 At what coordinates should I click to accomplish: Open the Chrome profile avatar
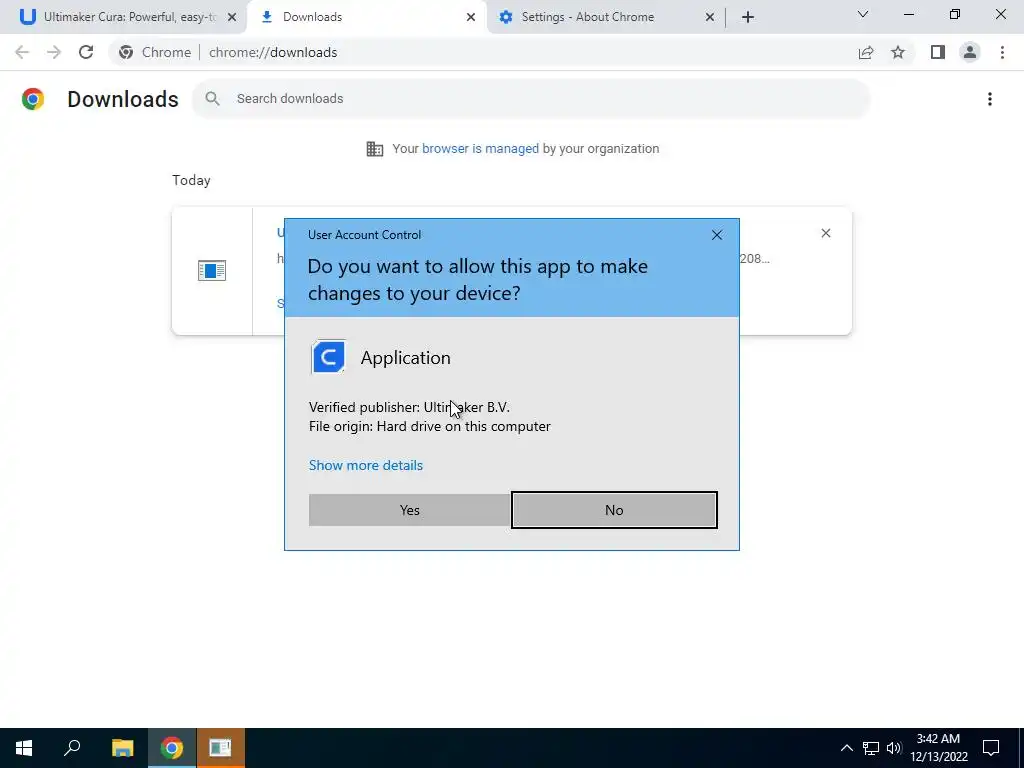(x=970, y=52)
